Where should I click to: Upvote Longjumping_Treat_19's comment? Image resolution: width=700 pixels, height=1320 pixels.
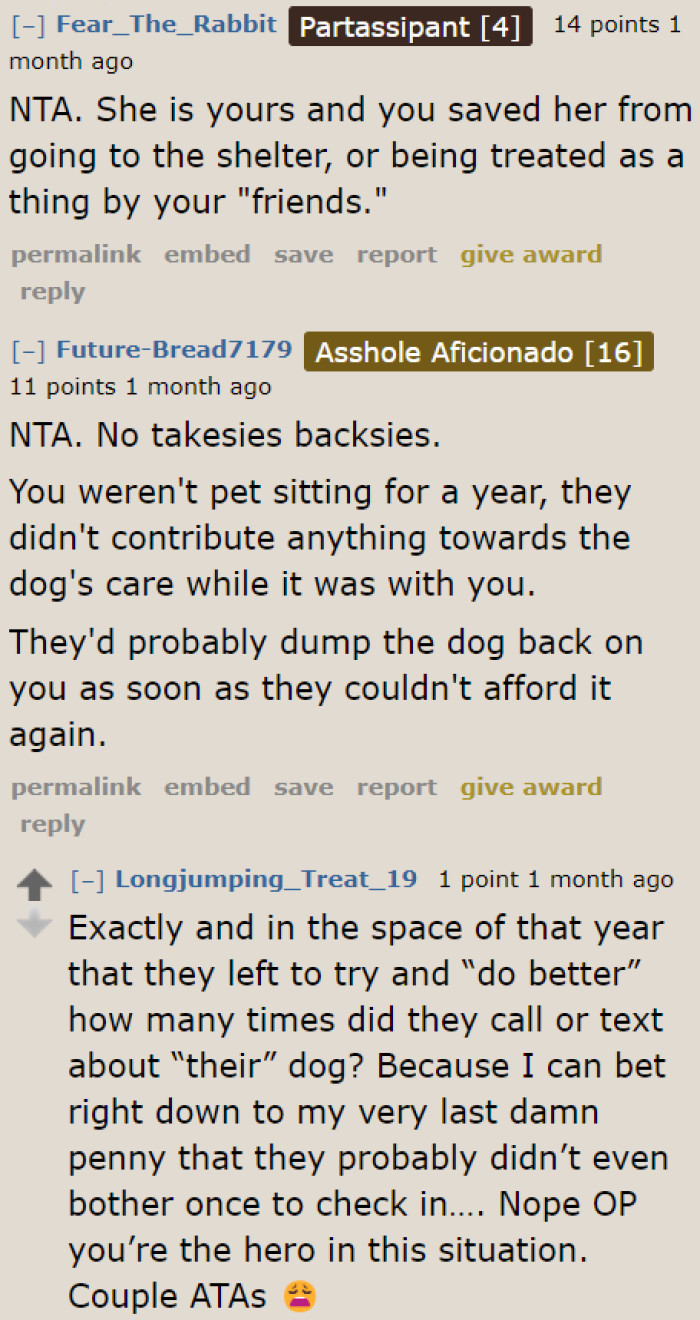[35, 882]
